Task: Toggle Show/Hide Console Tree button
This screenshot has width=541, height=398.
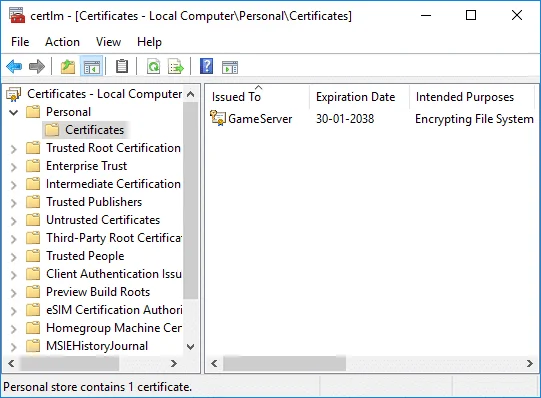Action: pyautogui.click(x=91, y=66)
